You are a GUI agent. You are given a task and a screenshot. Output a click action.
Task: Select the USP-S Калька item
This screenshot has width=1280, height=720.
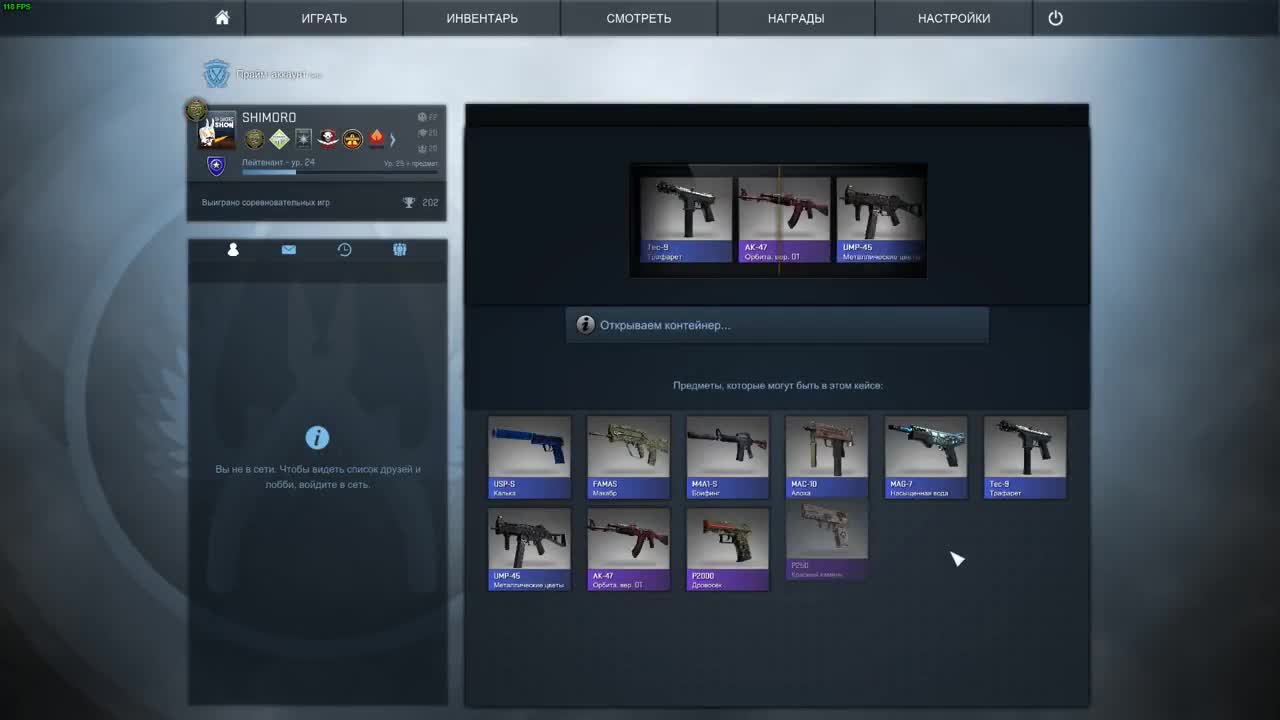(x=529, y=457)
